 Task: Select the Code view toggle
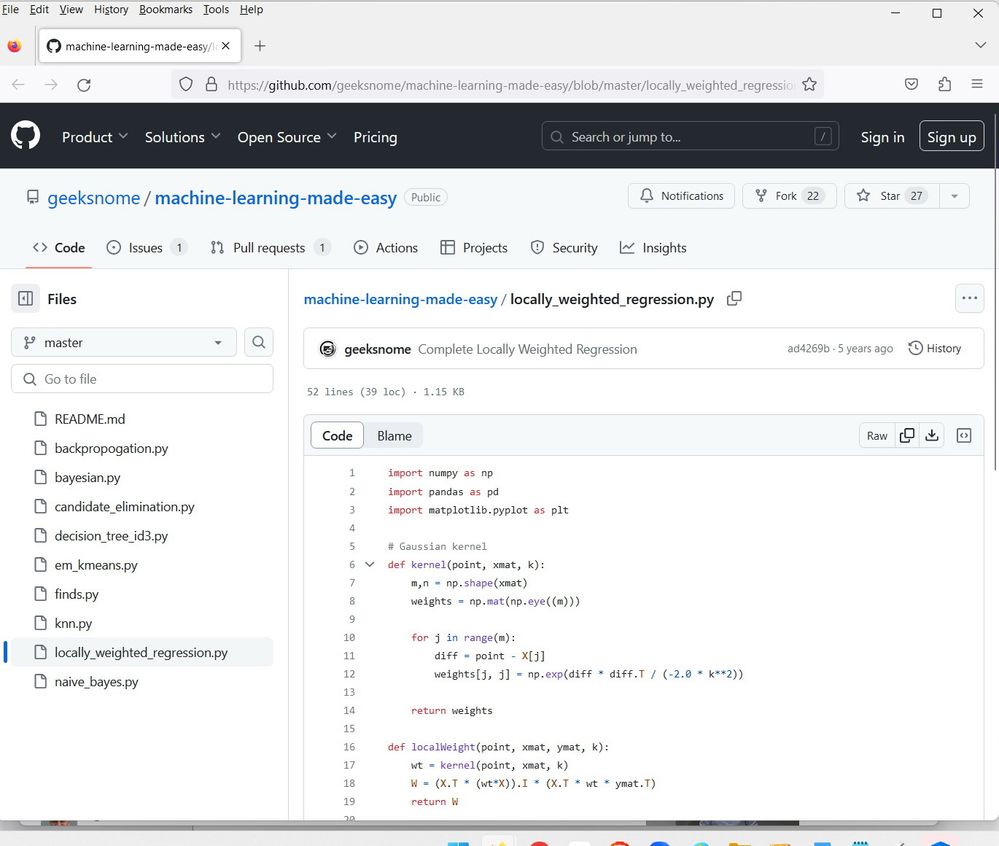(337, 436)
